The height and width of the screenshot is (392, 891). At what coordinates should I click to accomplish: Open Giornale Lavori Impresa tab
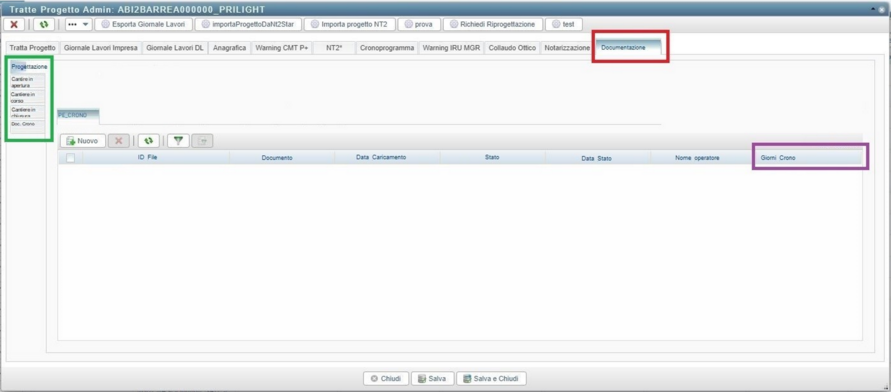(x=101, y=48)
